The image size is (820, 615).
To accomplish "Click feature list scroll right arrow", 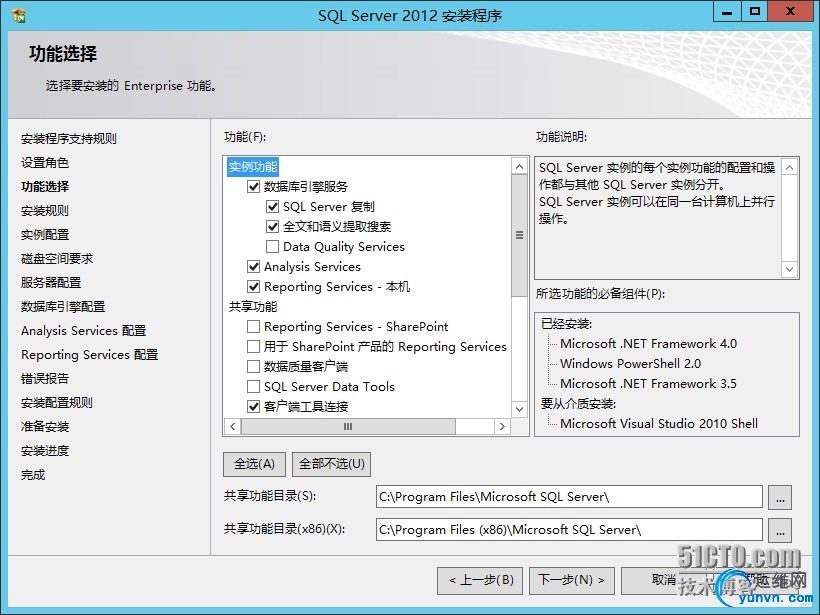I will [502, 426].
